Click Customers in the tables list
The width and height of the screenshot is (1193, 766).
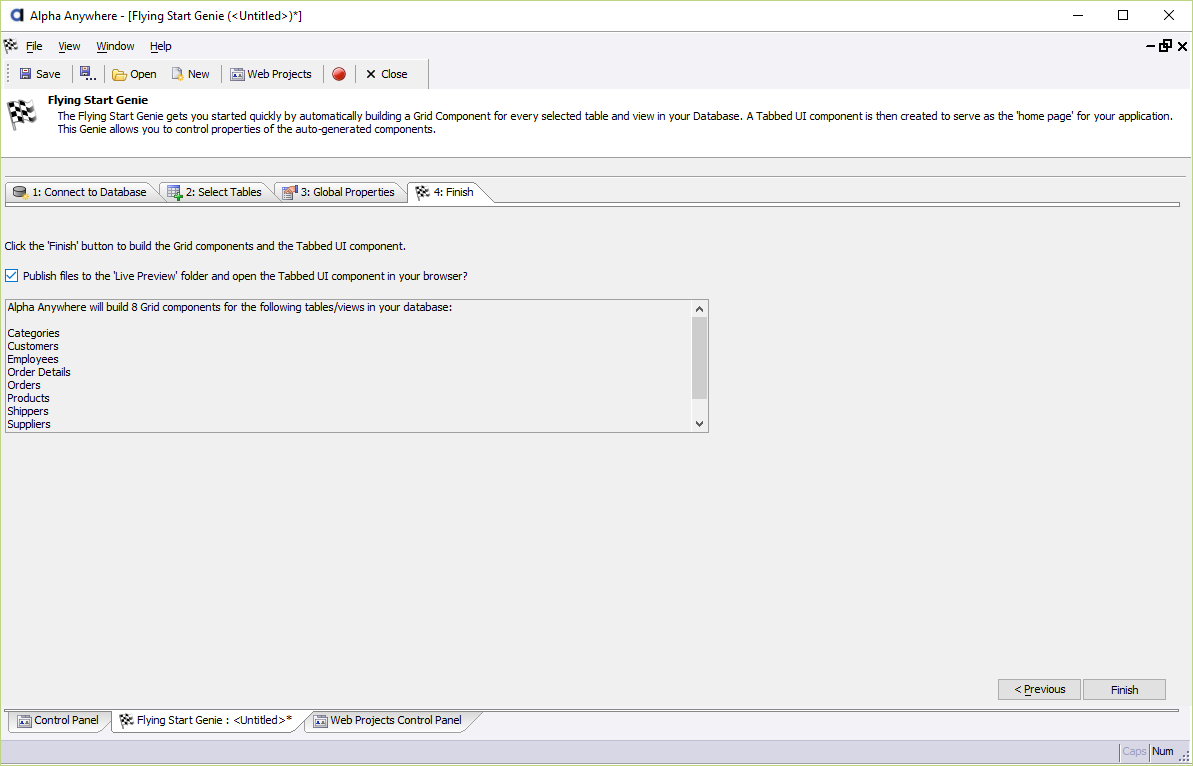33,346
